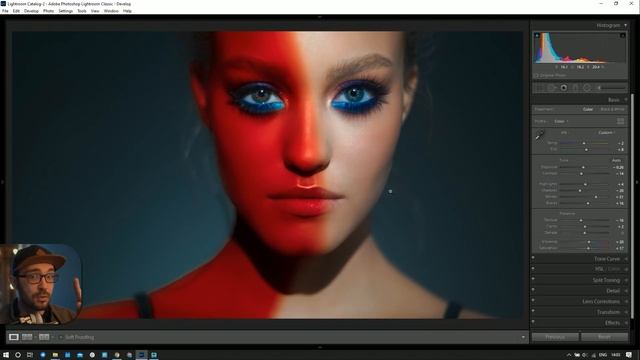Open the notification center icon

[629, 355]
